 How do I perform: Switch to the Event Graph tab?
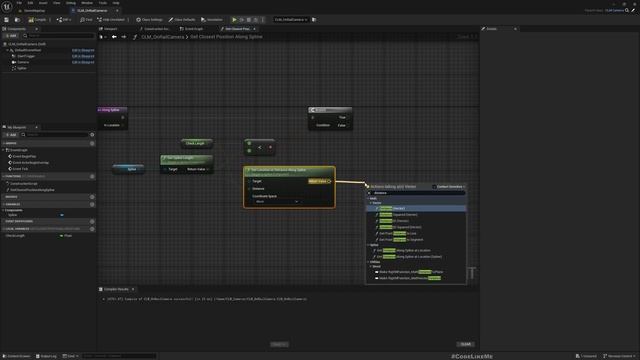(x=191, y=29)
